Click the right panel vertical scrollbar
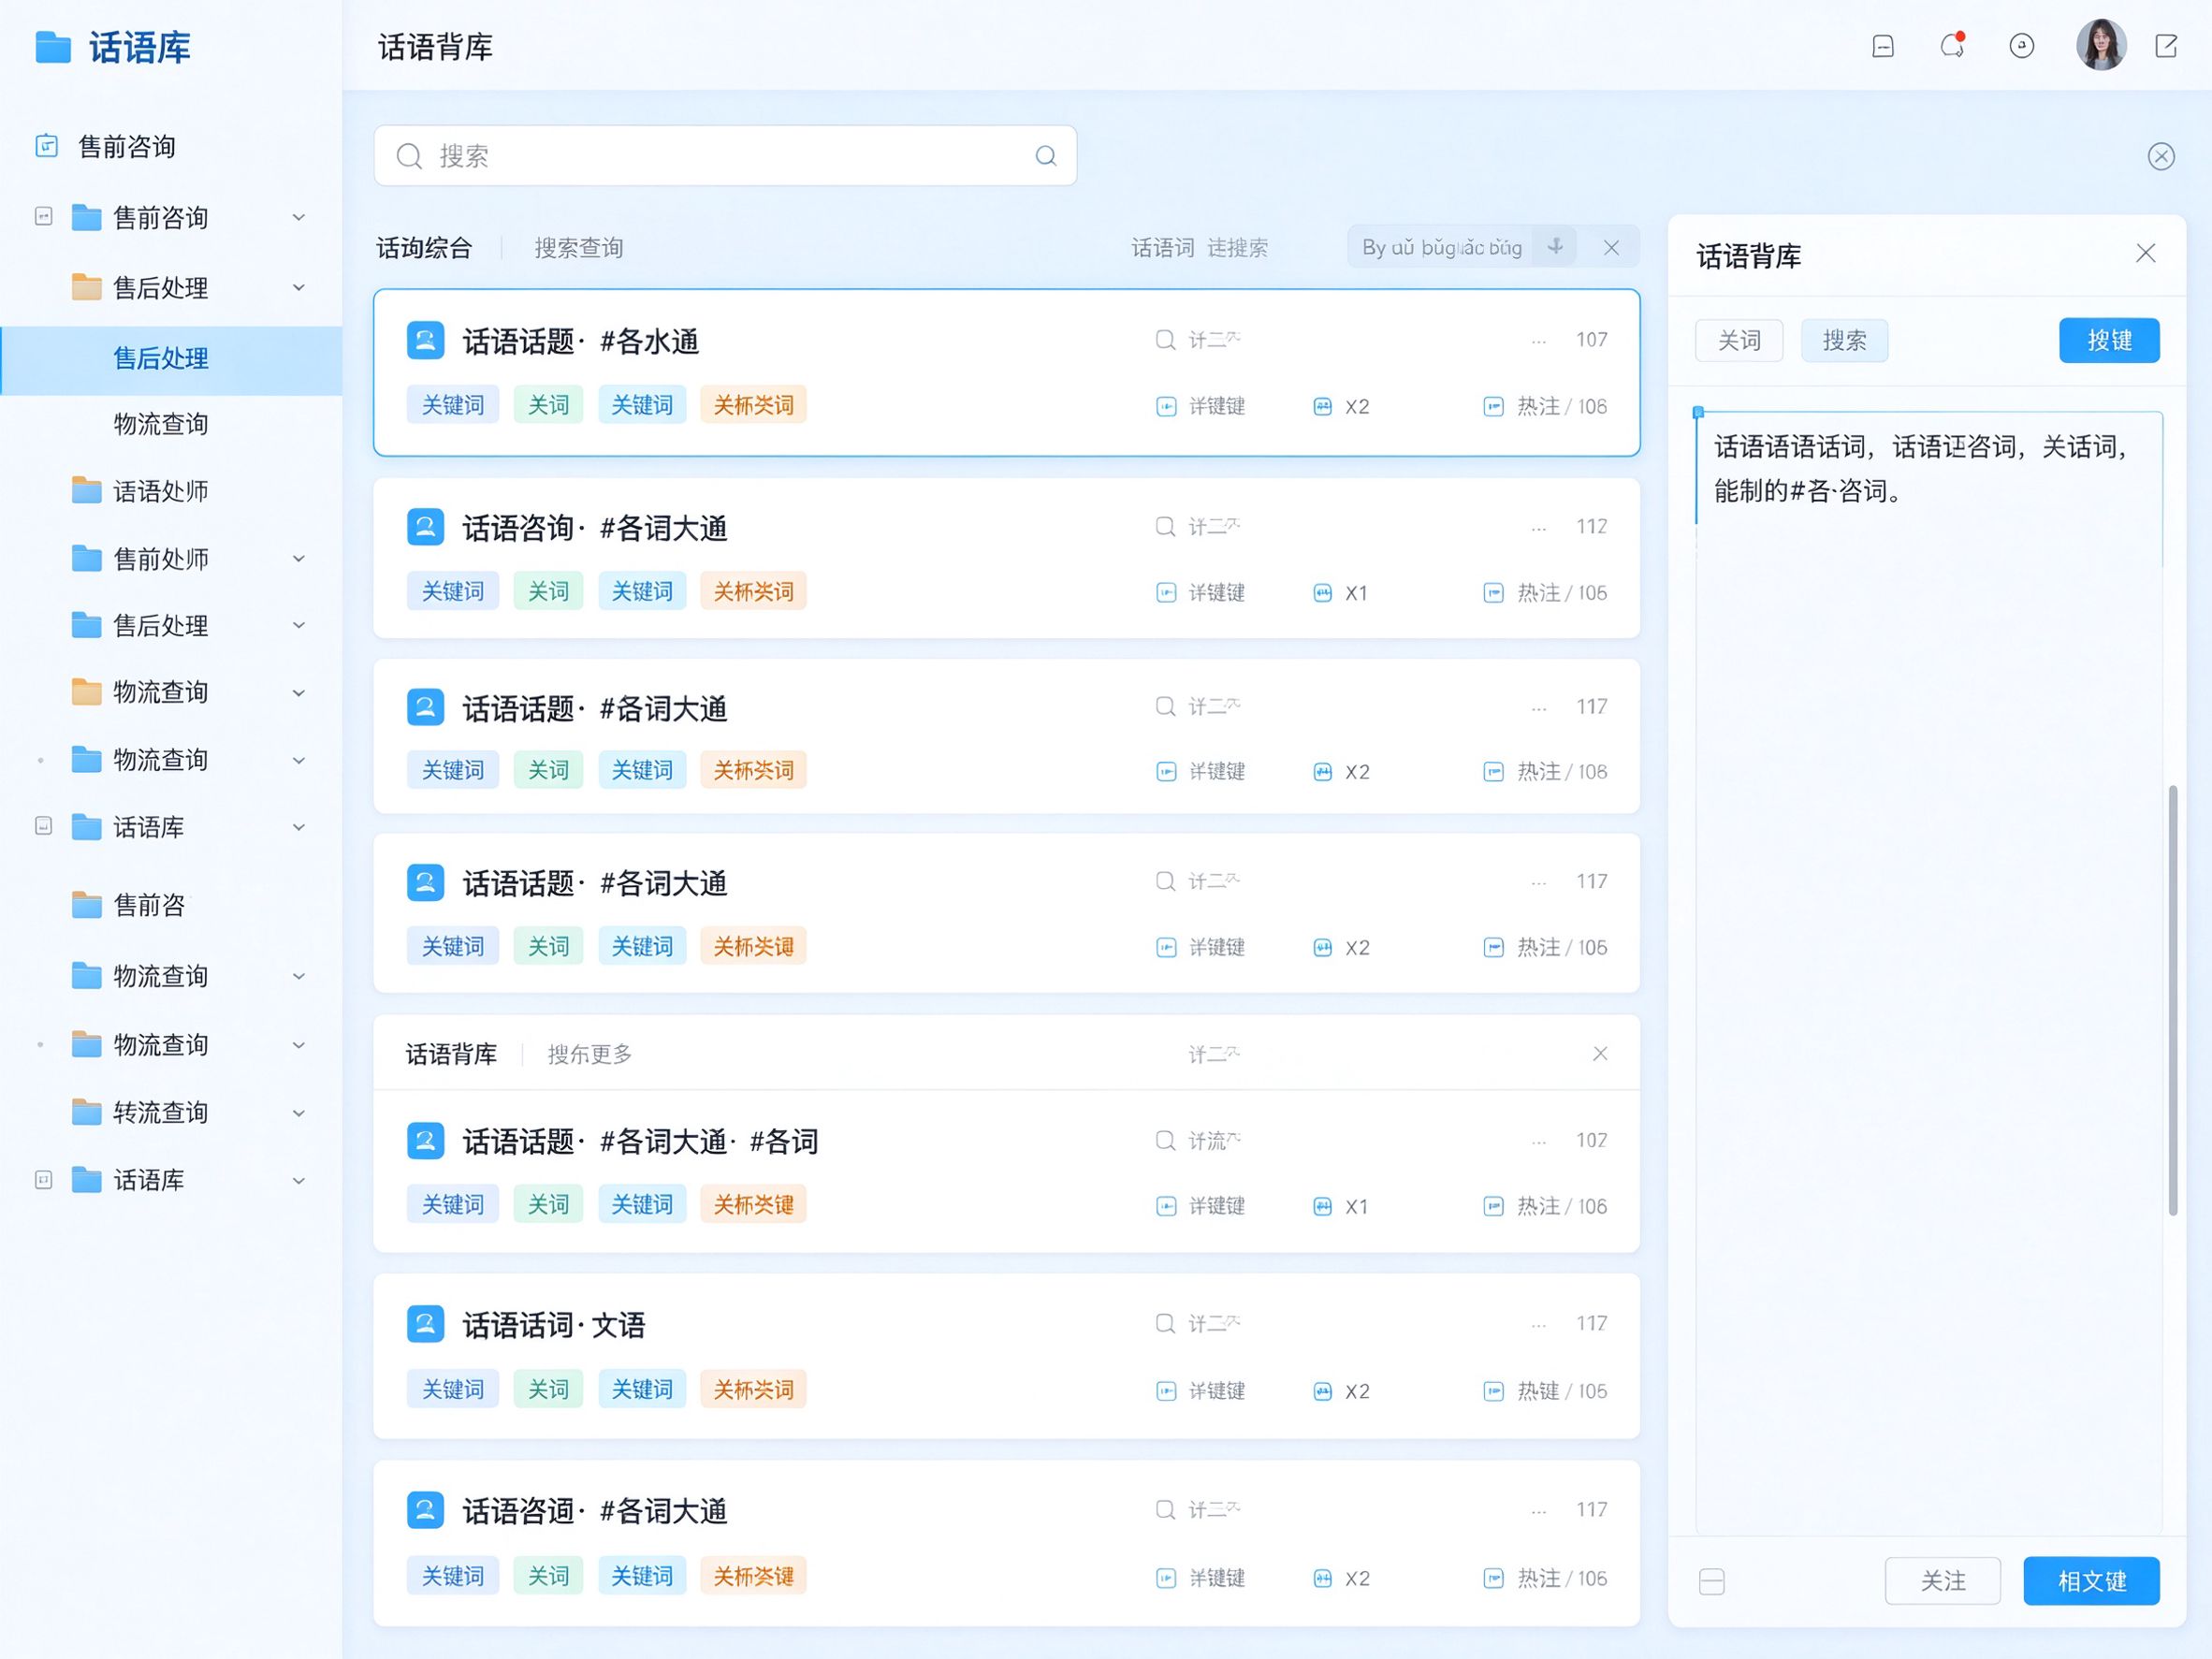 pyautogui.click(x=2173, y=1000)
